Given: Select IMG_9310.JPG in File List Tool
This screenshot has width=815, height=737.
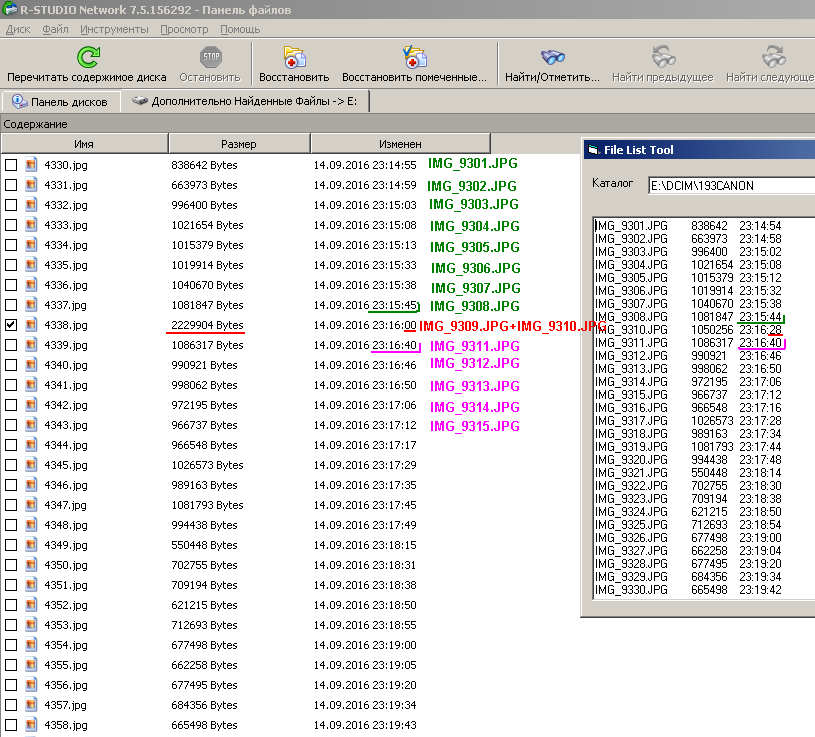Looking at the screenshot, I should point(688,330).
